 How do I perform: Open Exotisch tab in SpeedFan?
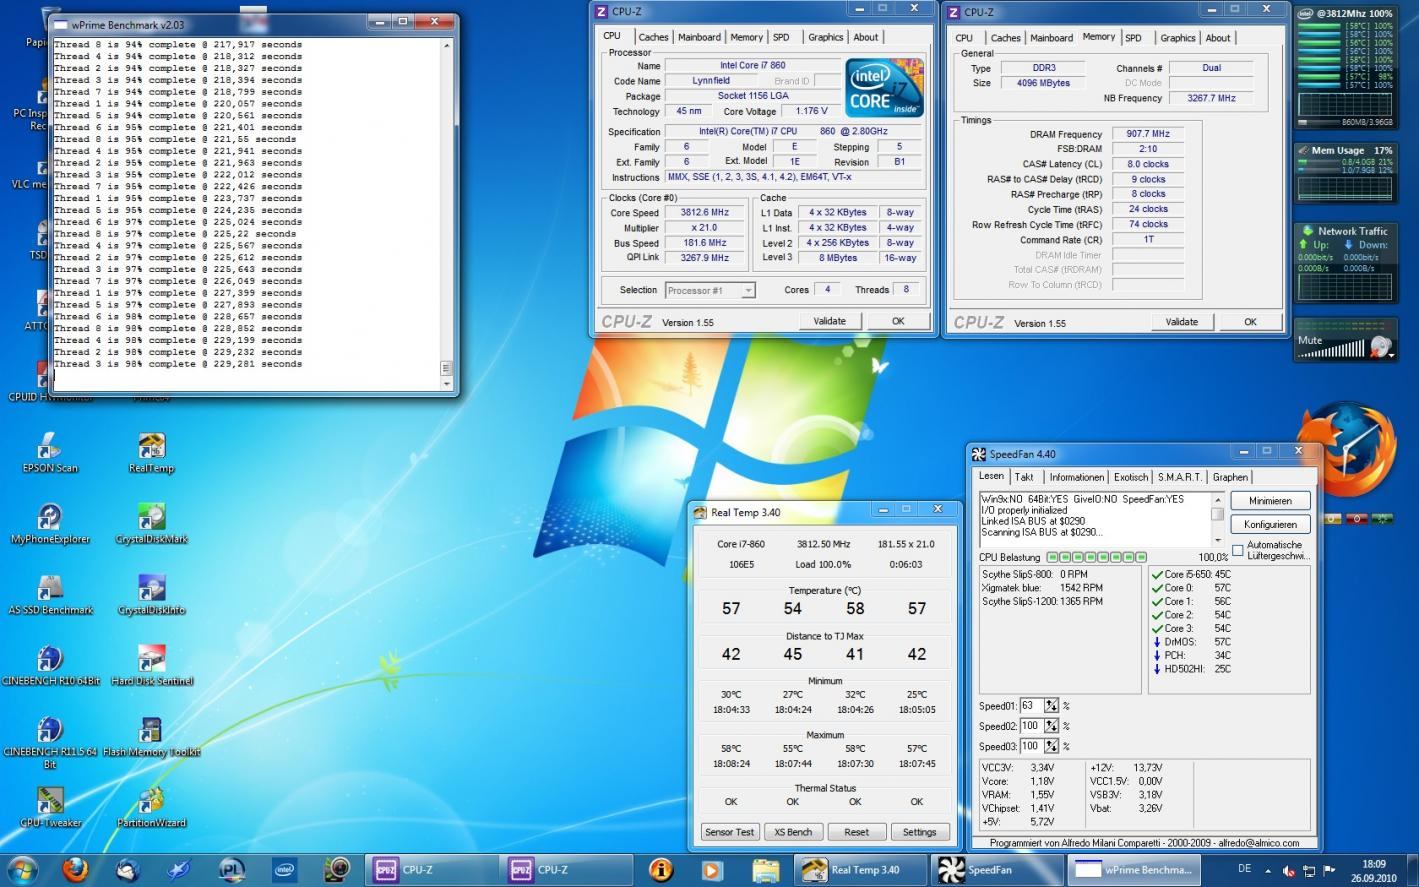[1131, 477]
